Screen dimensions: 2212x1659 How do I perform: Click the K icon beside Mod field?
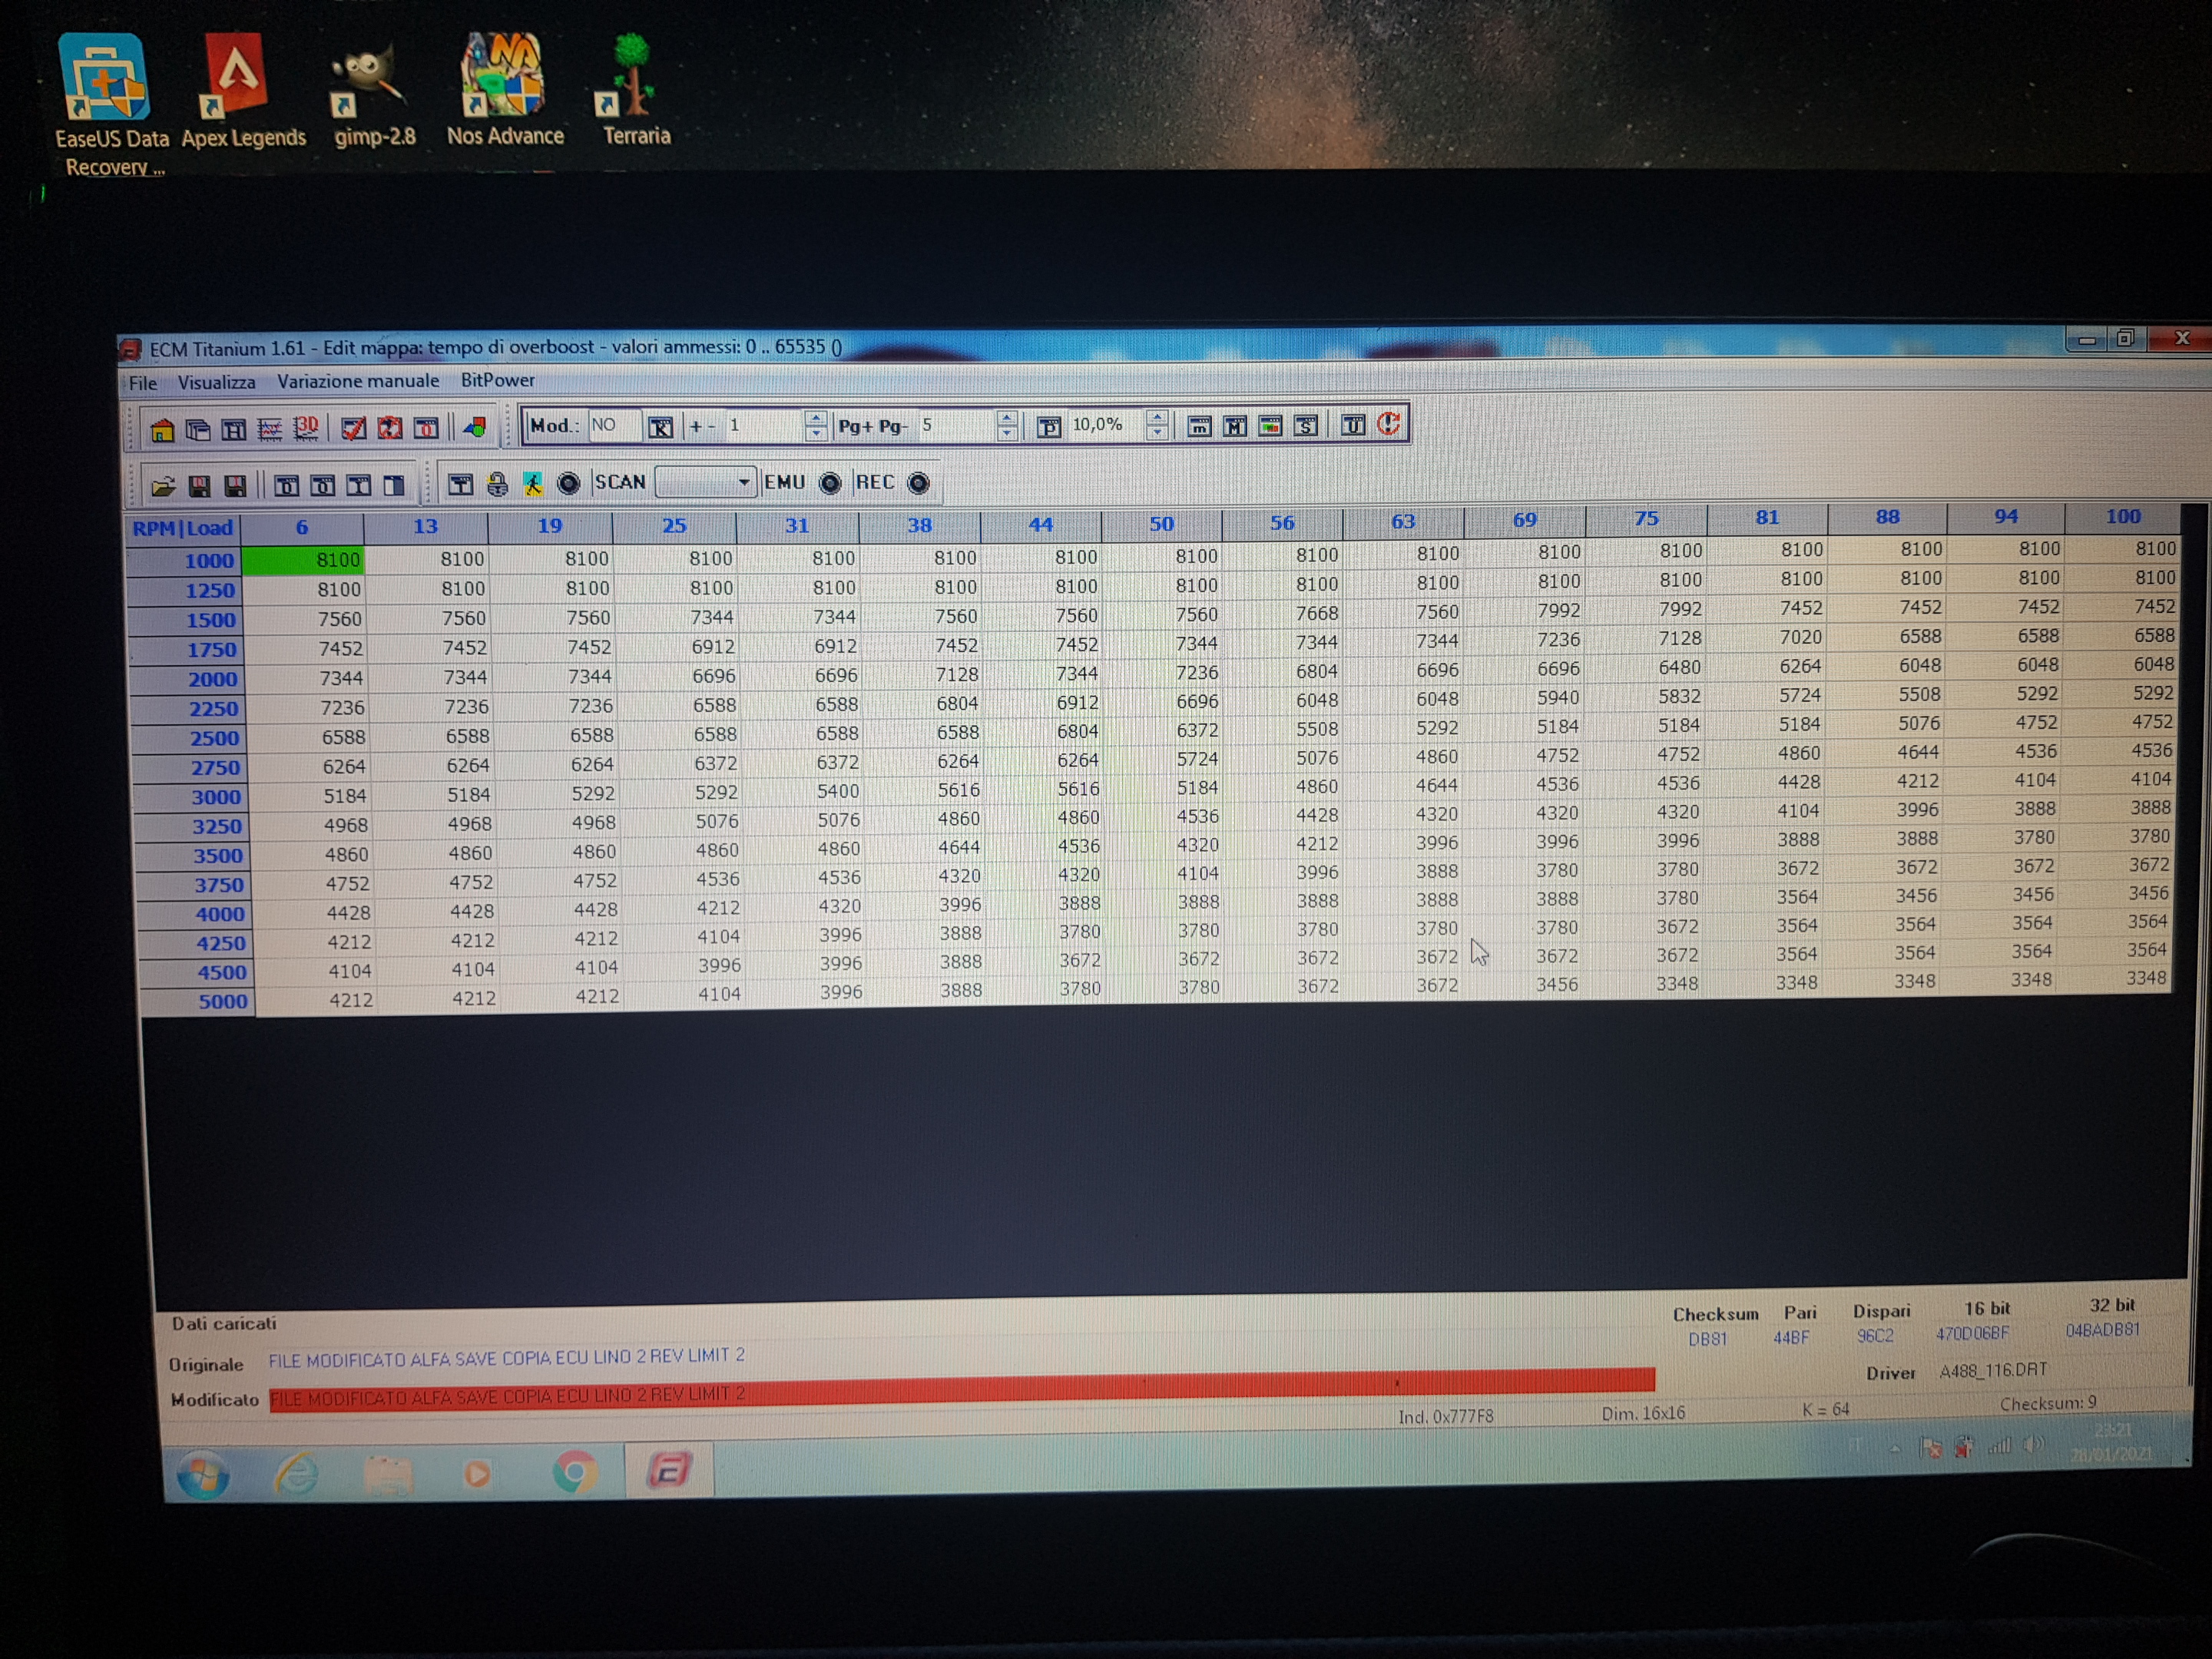click(x=660, y=427)
